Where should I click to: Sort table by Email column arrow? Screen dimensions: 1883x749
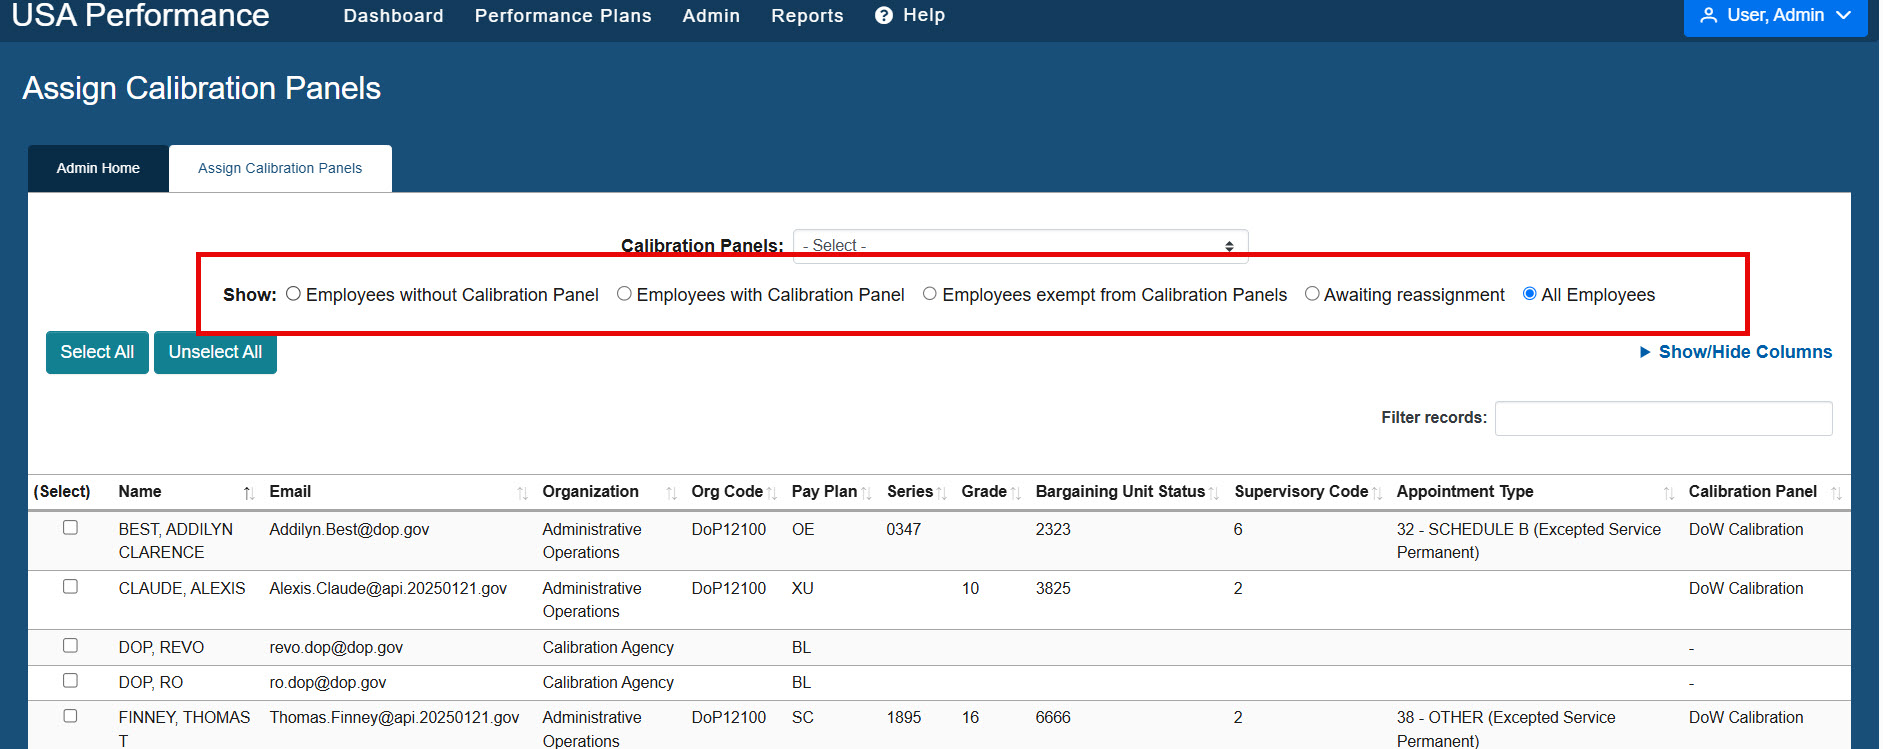(522, 493)
